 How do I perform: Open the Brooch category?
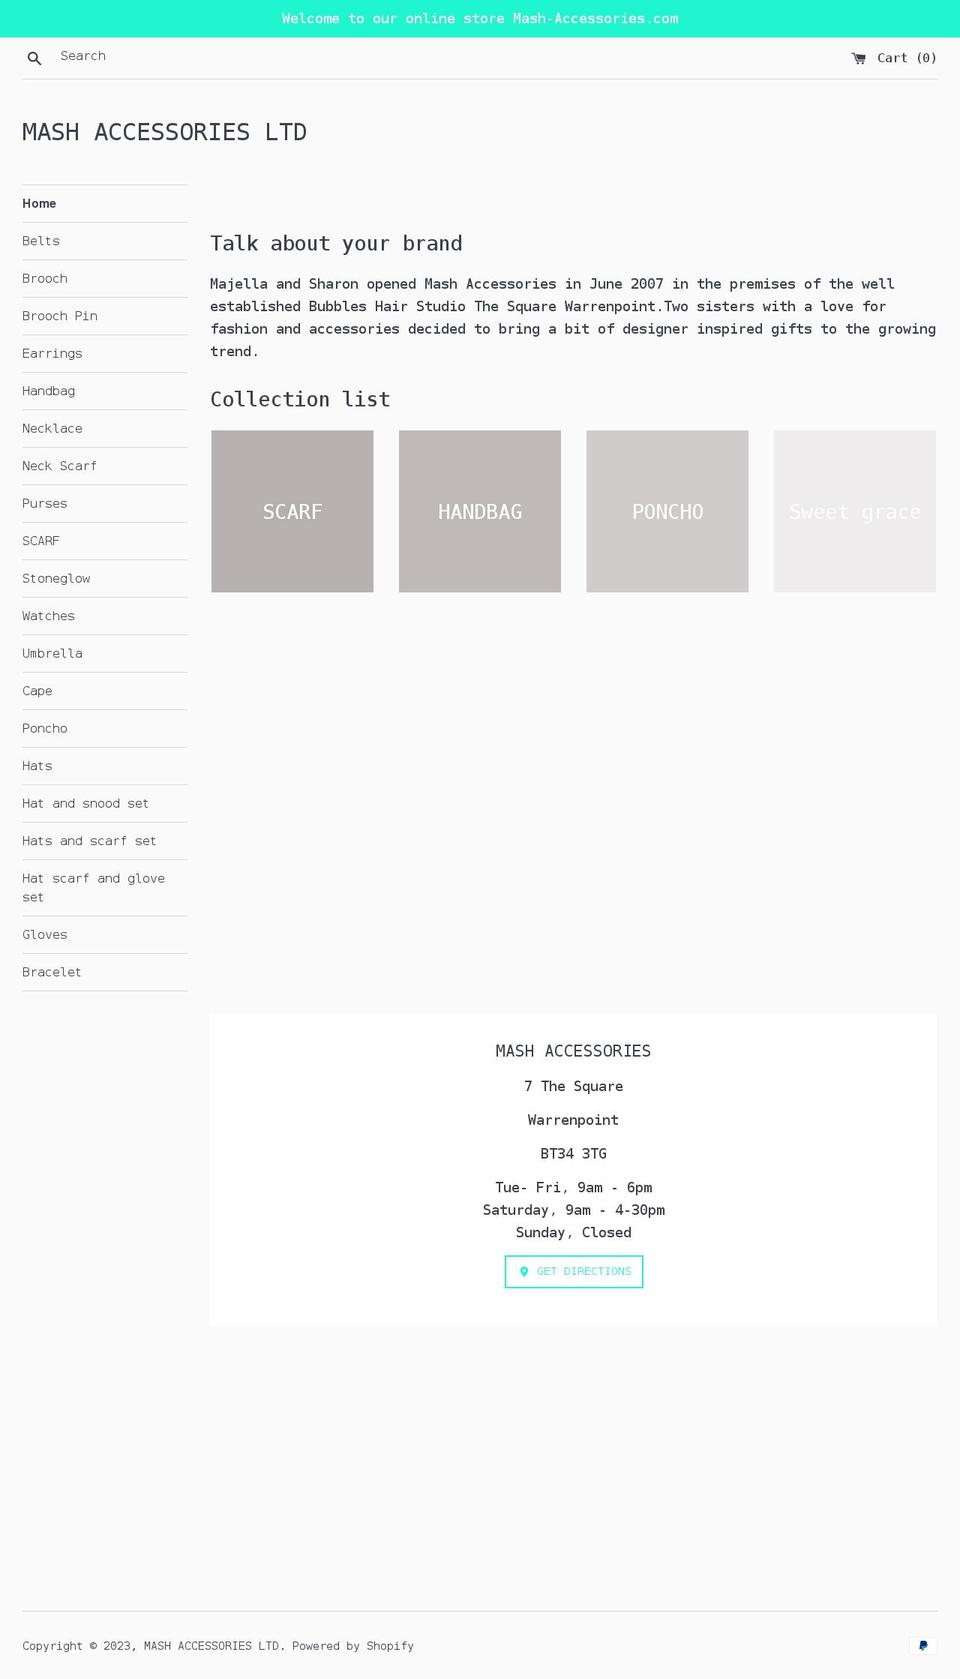105,278
